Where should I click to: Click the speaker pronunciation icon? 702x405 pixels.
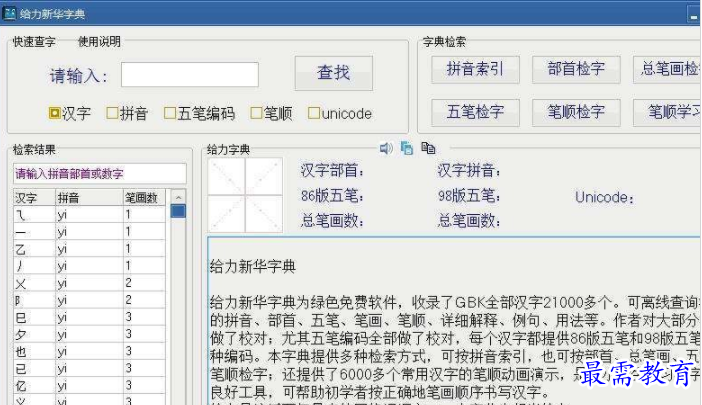tap(386, 148)
